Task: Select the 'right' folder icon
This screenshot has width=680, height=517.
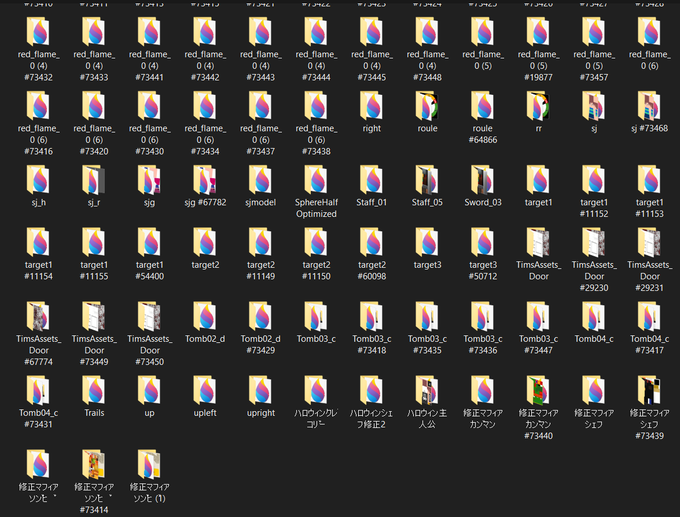Action: [x=371, y=106]
